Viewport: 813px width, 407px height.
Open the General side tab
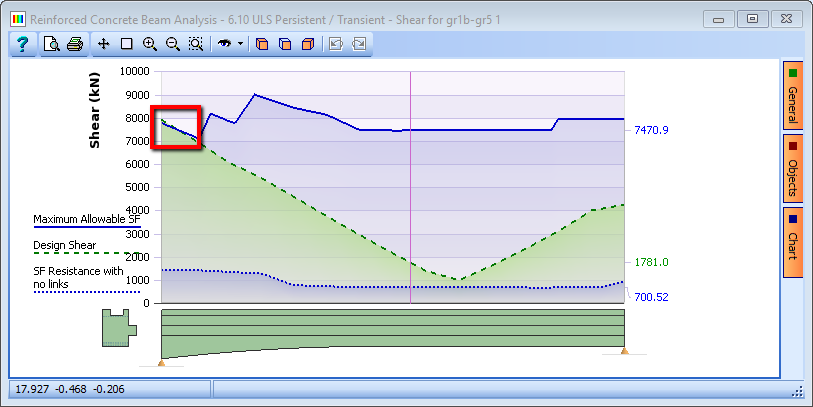792,96
